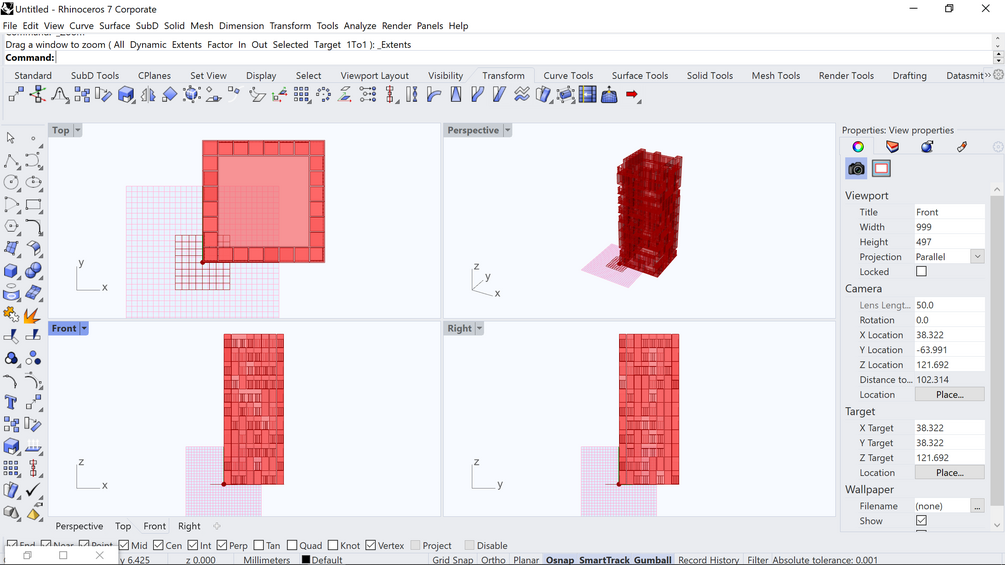Choose the Rectangle tool in sidebar
Image resolution: width=1005 pixels, height=565 pixels.
[33, 204]
